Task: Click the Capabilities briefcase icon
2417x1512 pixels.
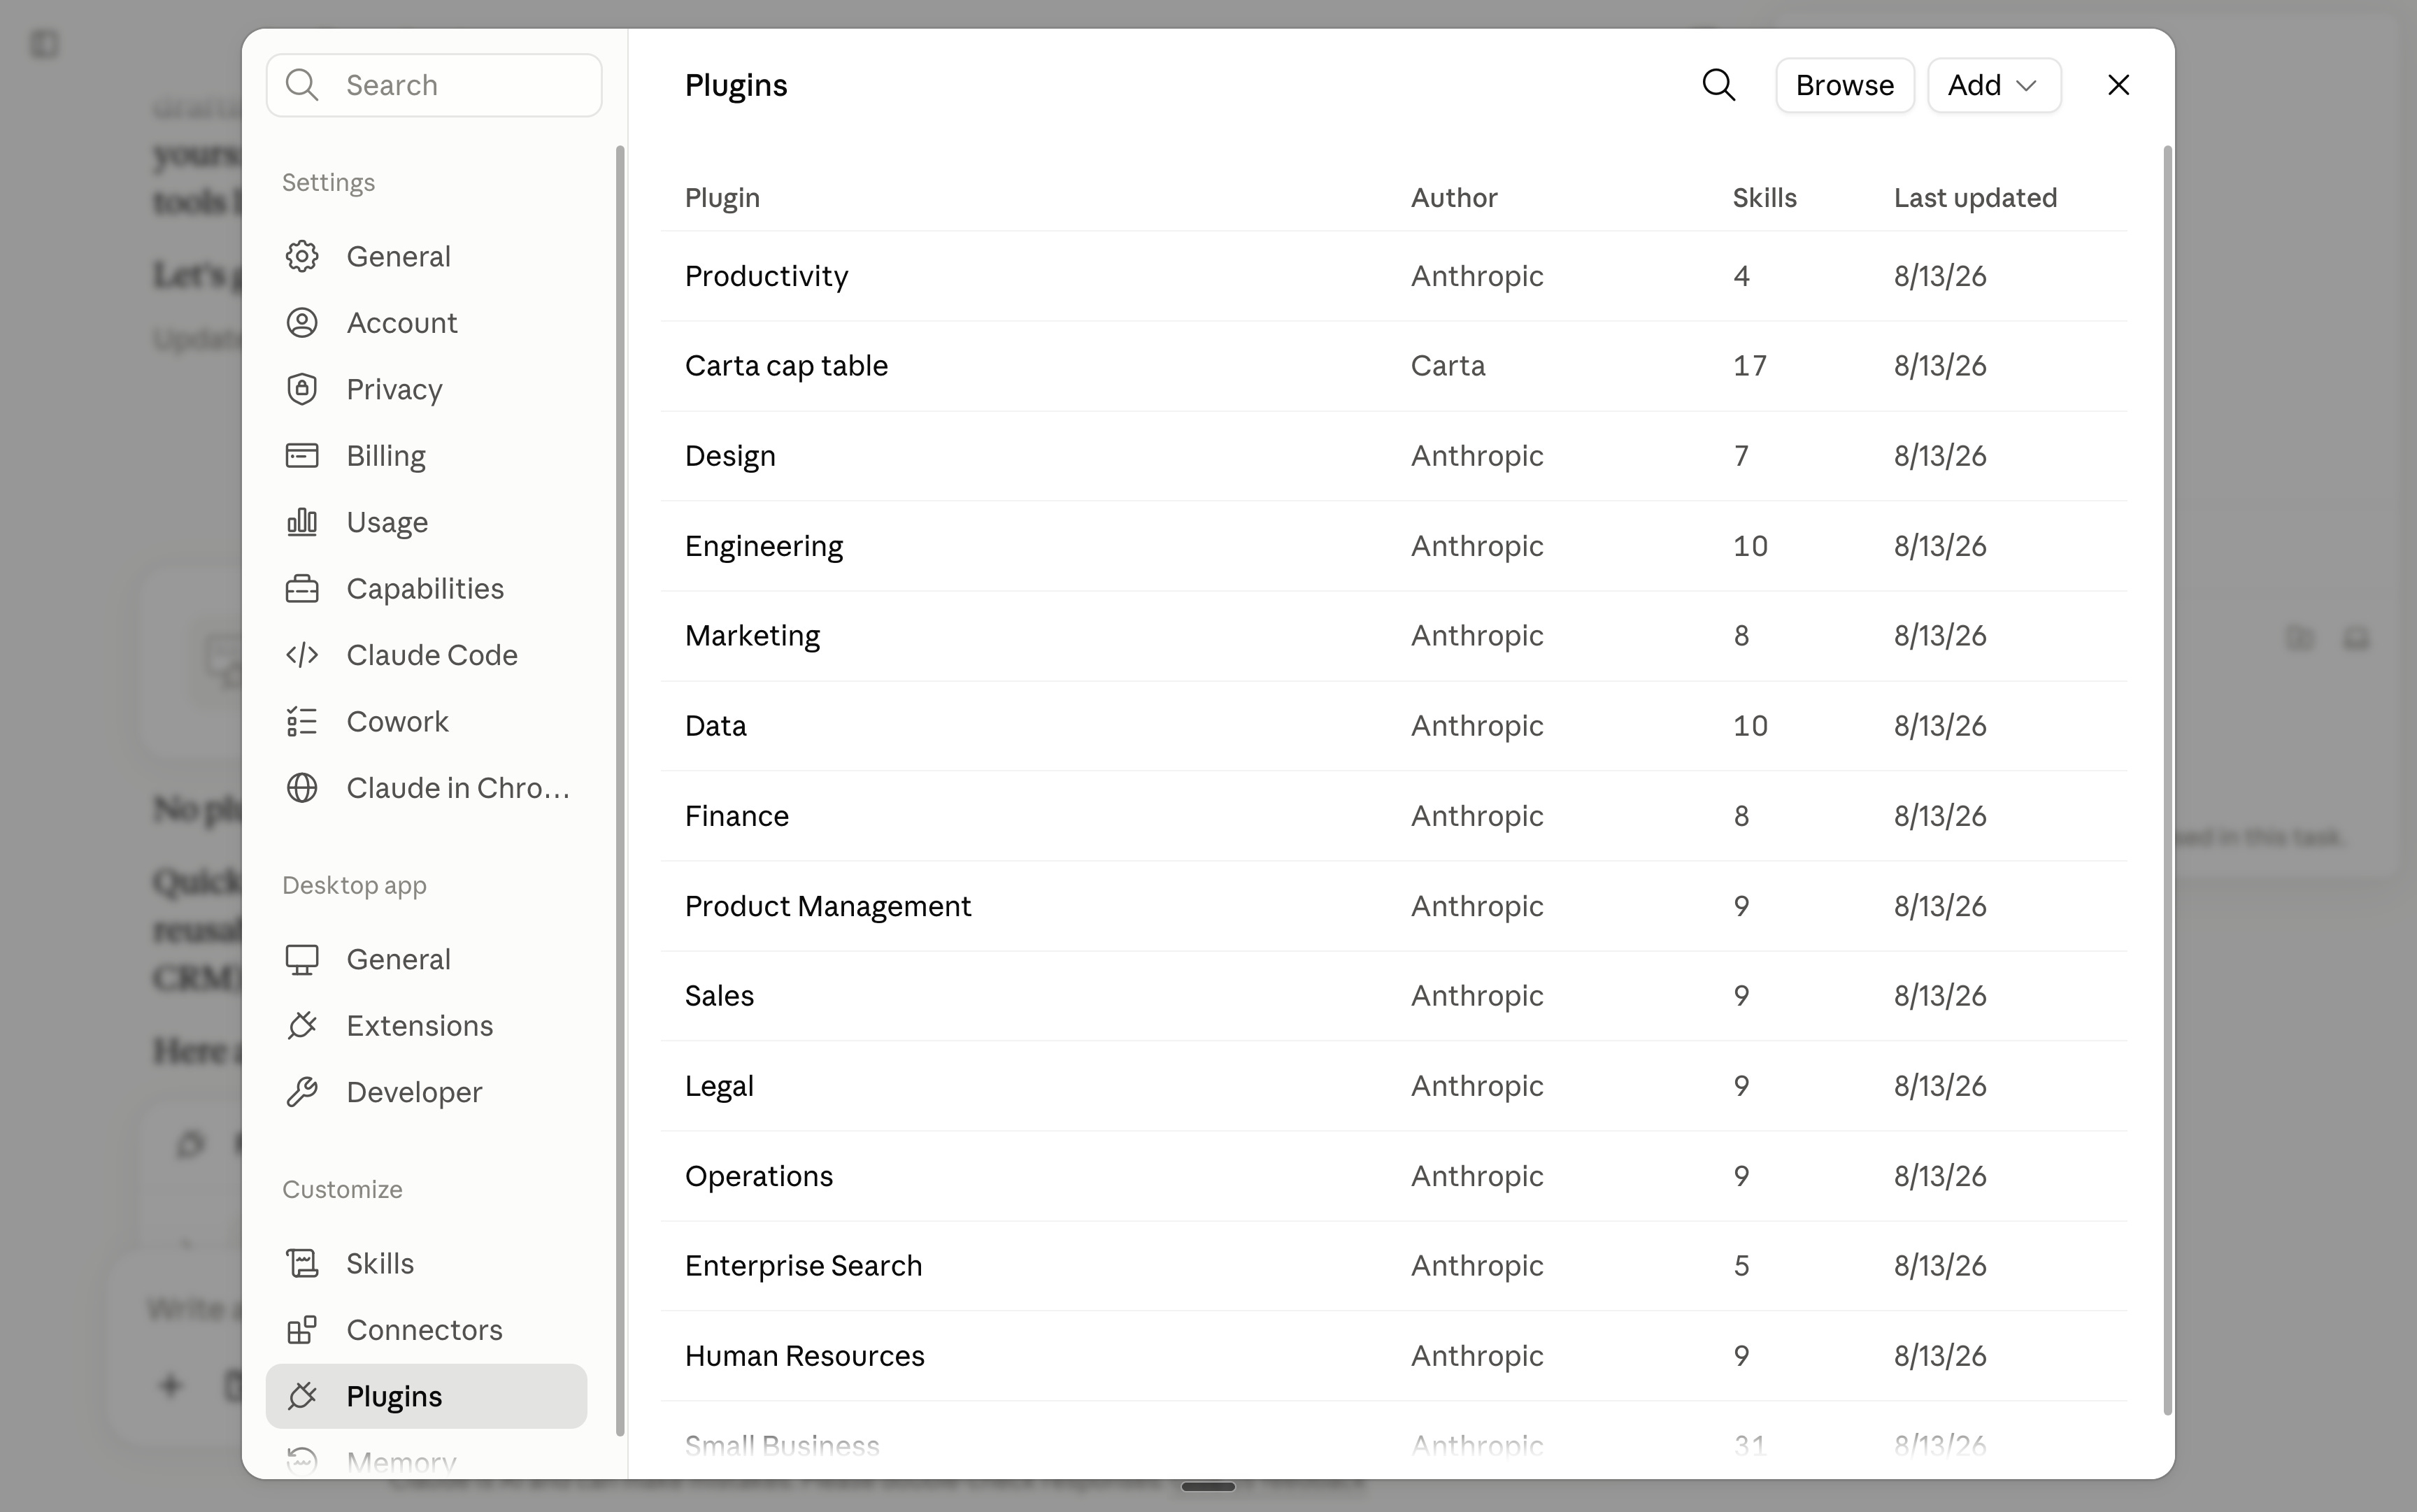Action: click(302, 589)
